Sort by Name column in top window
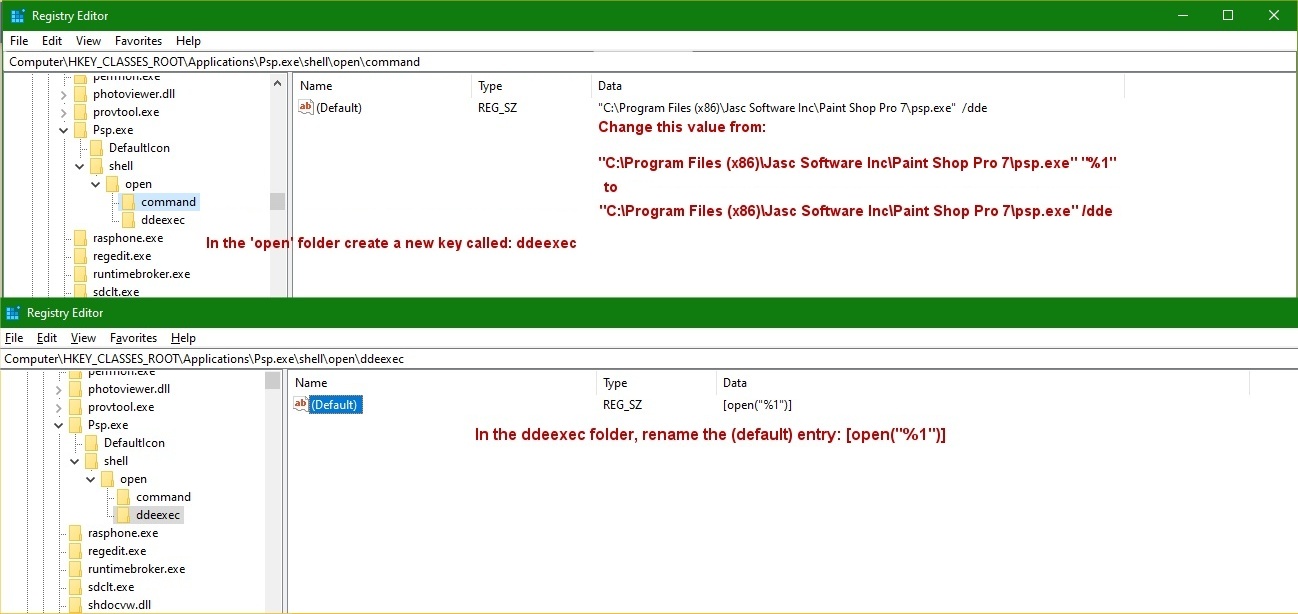This screenshot has width=1298, height=614. pyautogui.click(x=382, y=86)
